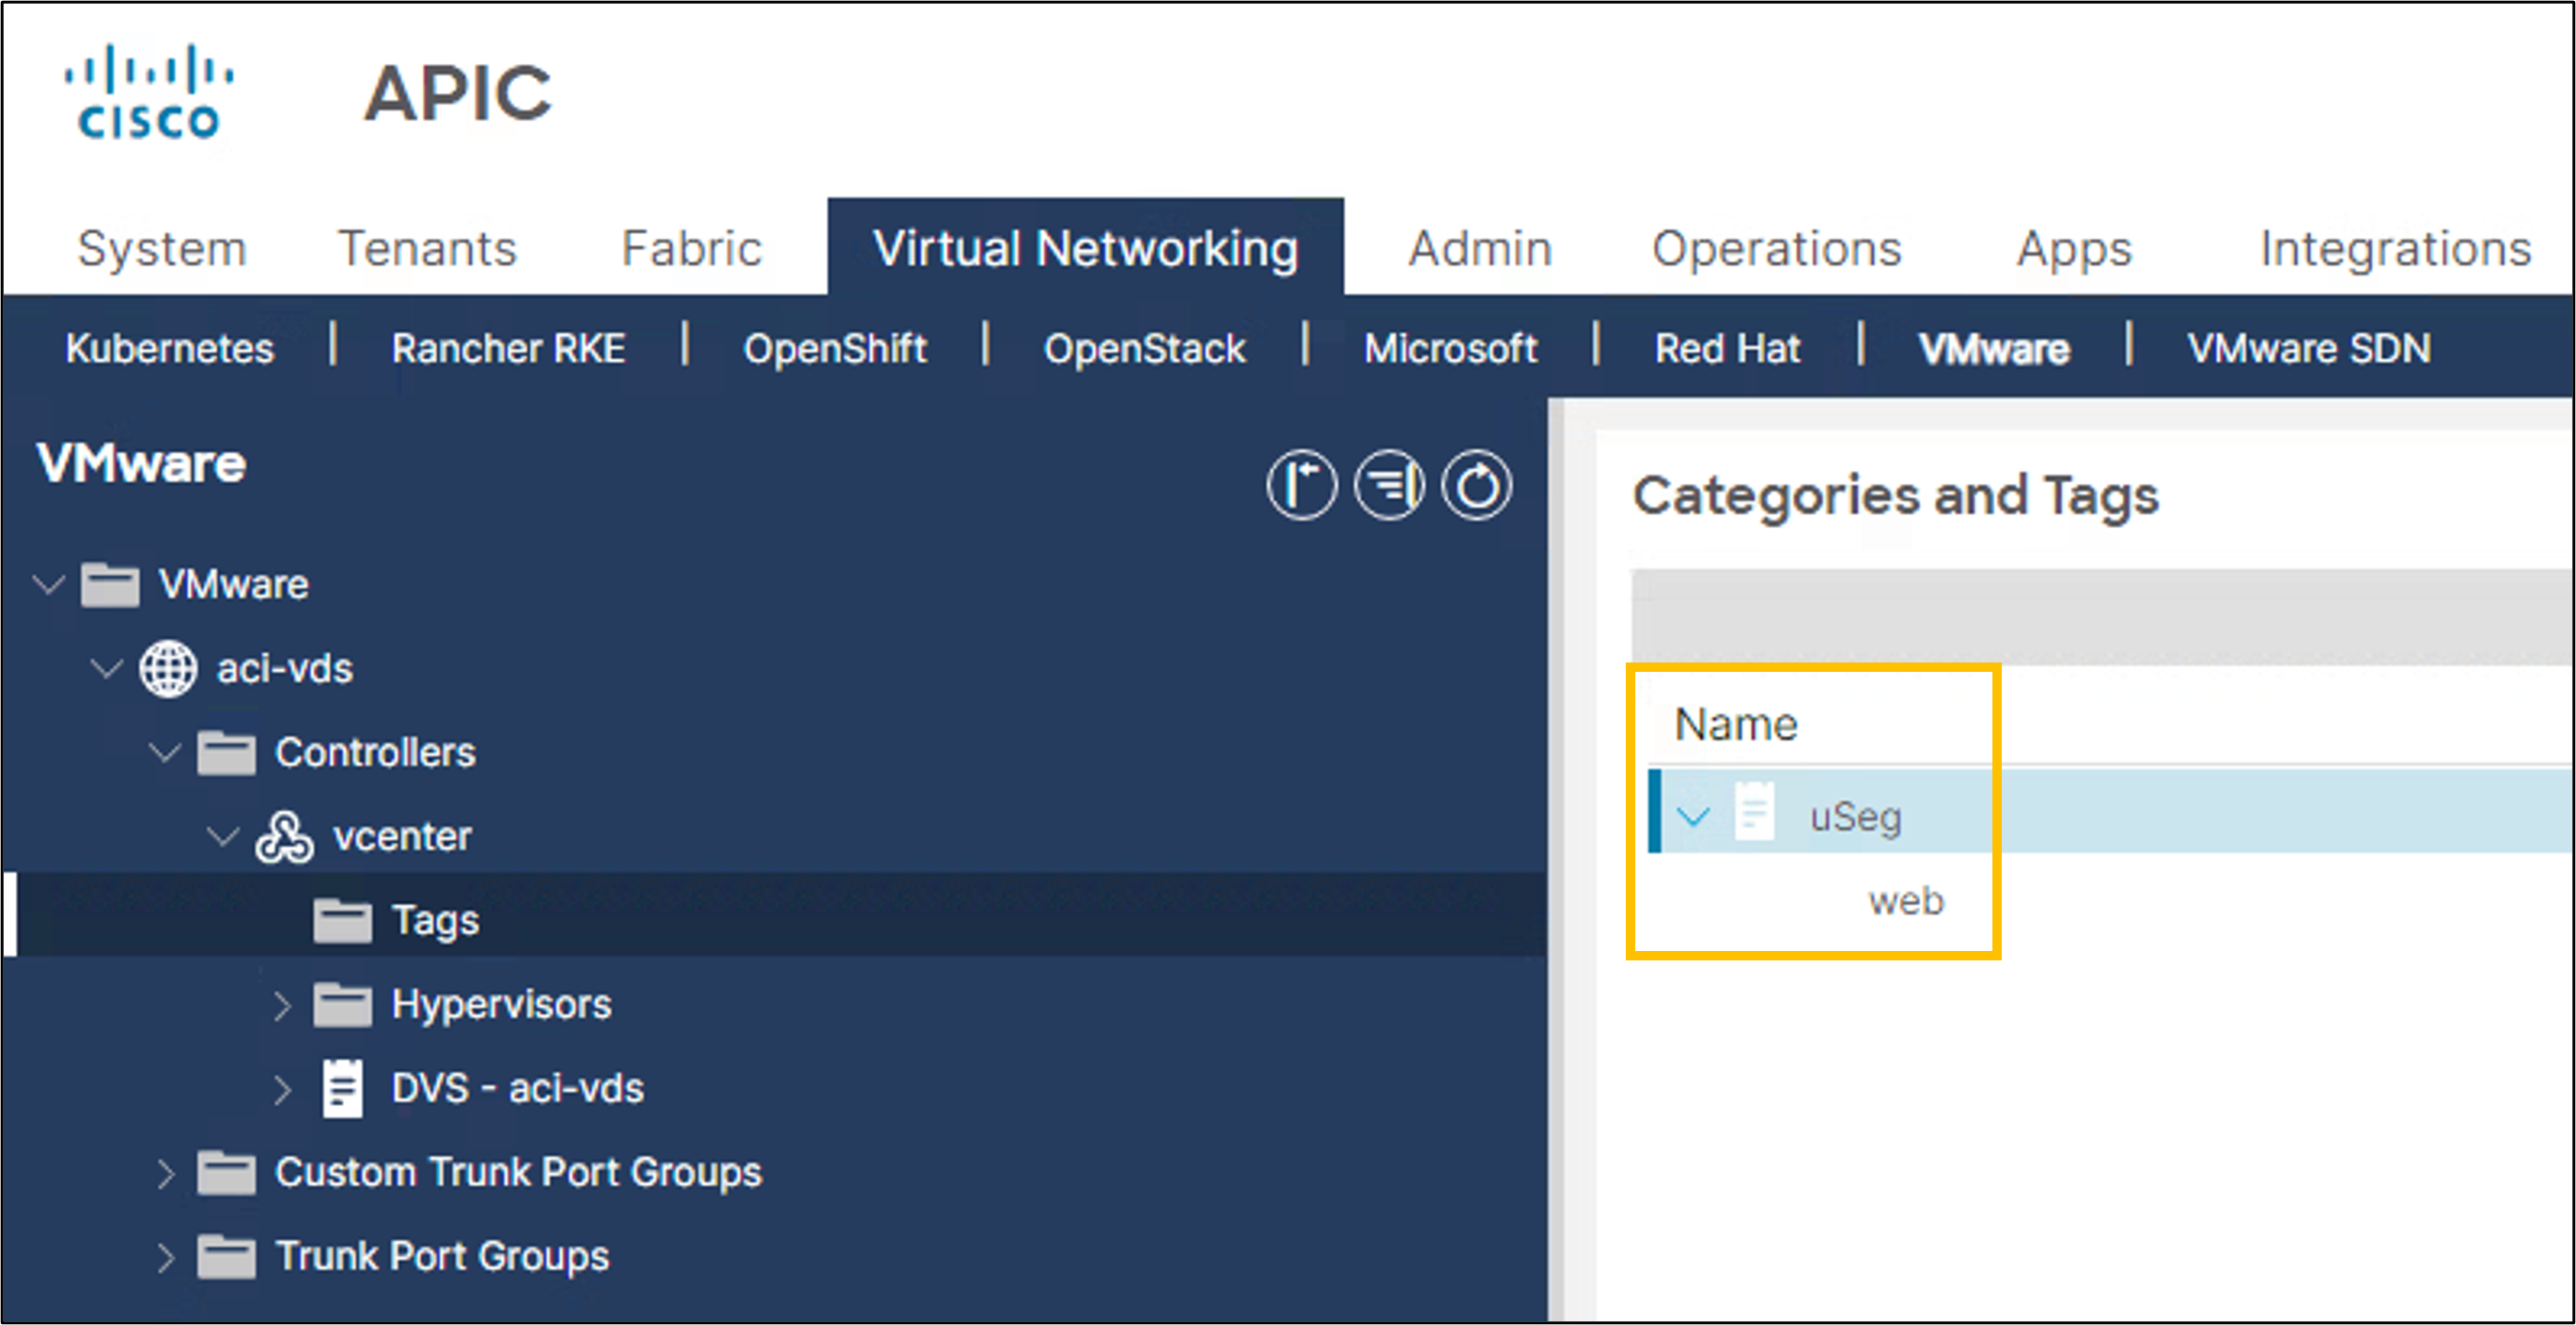Select Controllers in the tree
2576x1325 pixels.
point(375,752)
